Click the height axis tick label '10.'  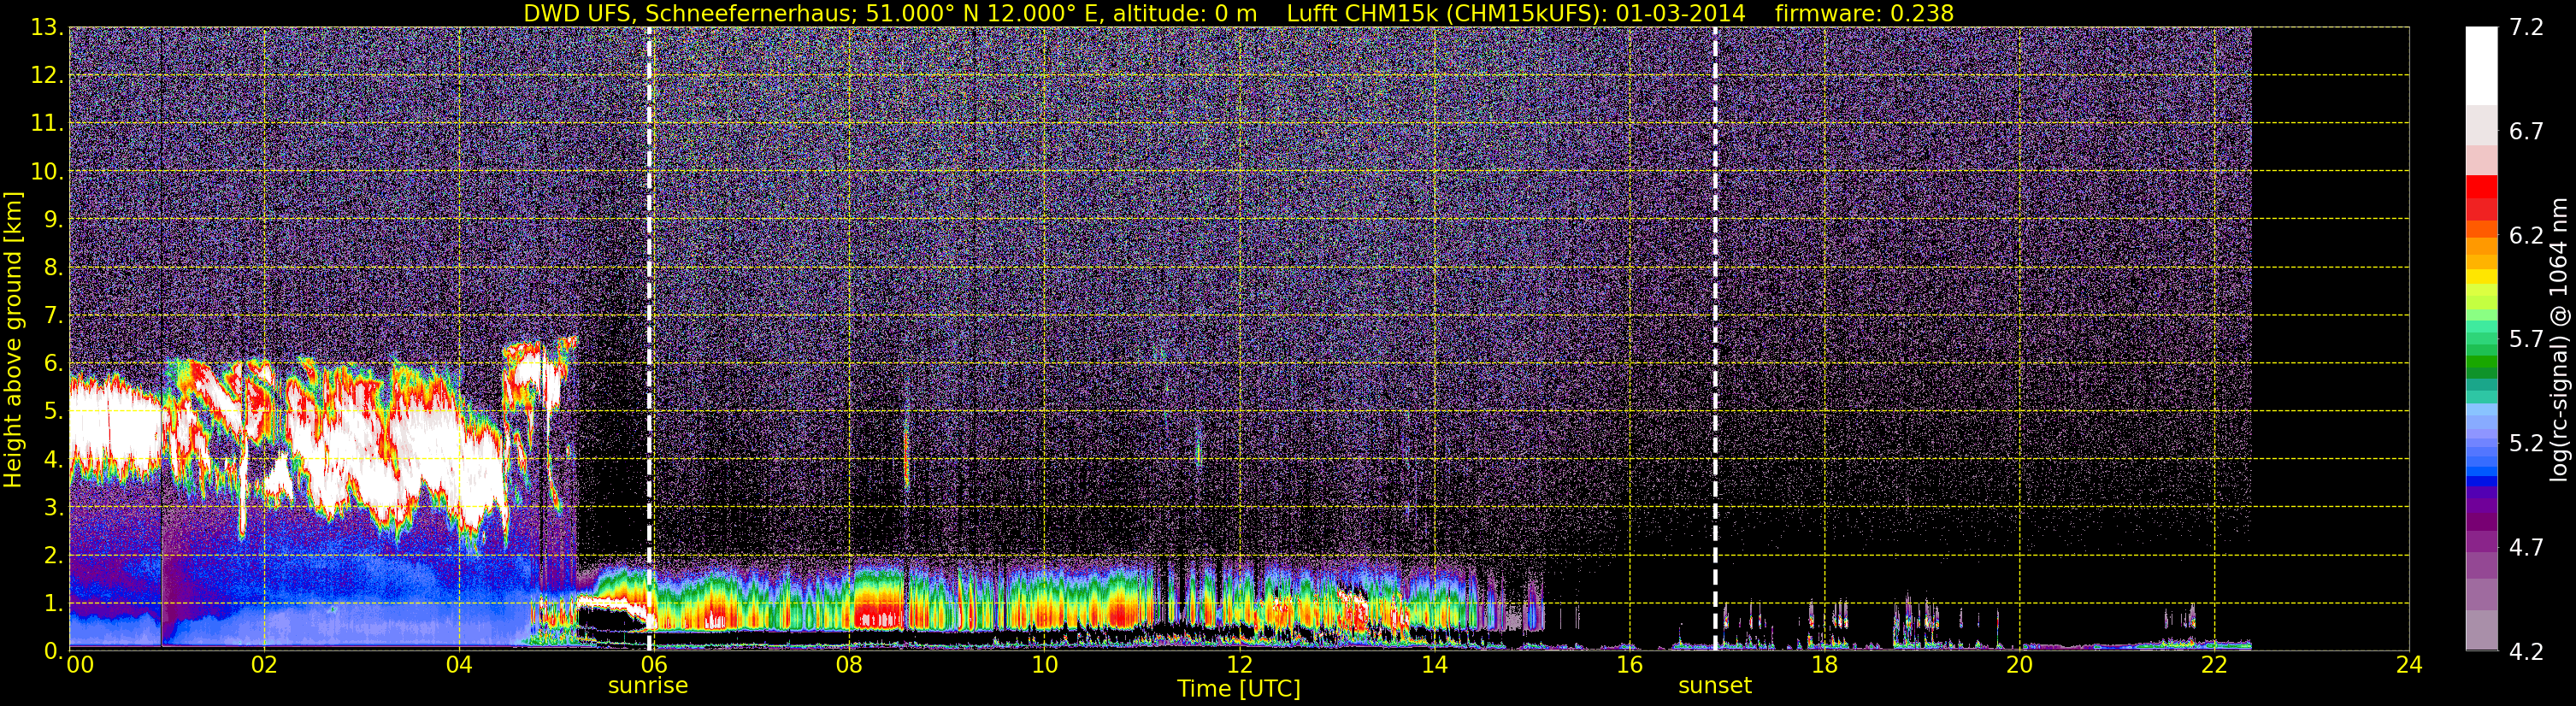48,172
